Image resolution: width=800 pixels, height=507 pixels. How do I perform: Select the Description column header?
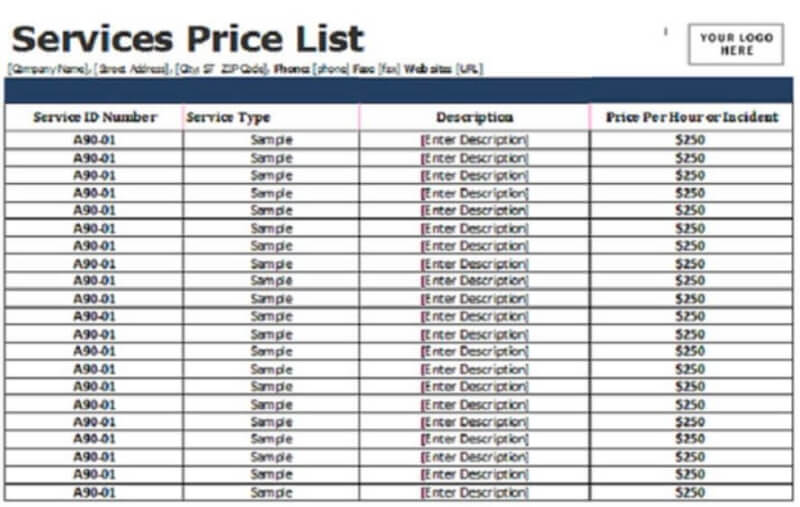(474, 117)
